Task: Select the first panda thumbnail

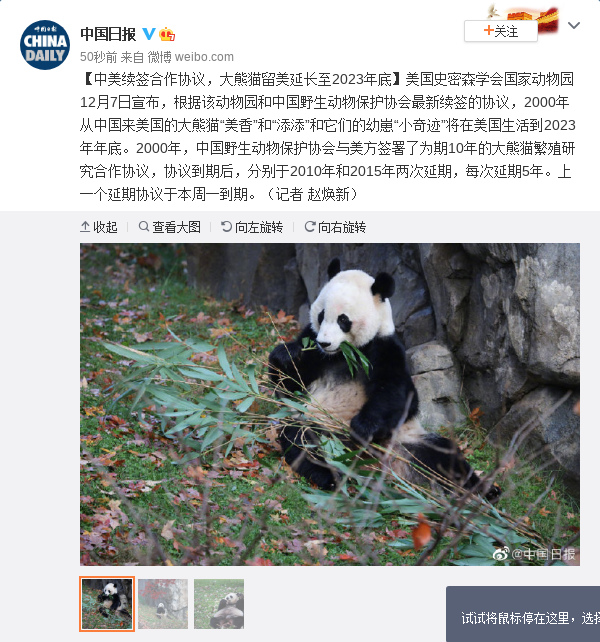Action: (107, 604)
